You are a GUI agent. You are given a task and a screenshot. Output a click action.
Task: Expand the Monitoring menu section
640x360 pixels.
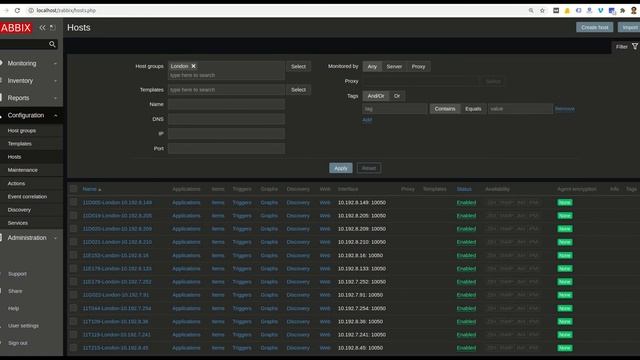point(31,63)
